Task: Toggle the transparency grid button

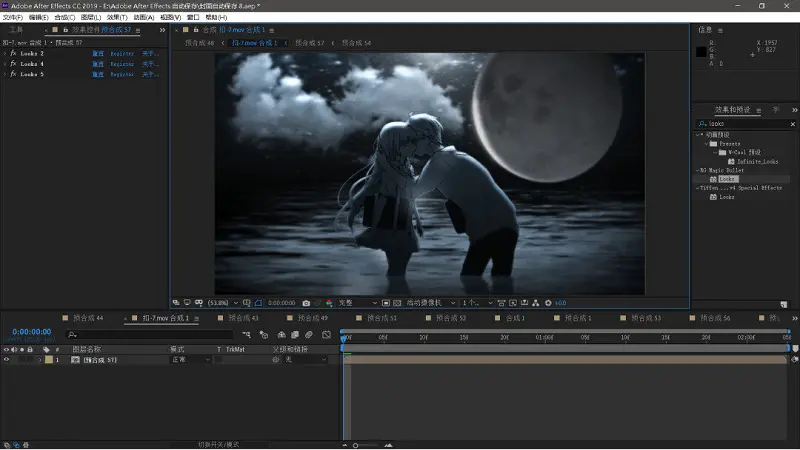Action: point(397,303)
